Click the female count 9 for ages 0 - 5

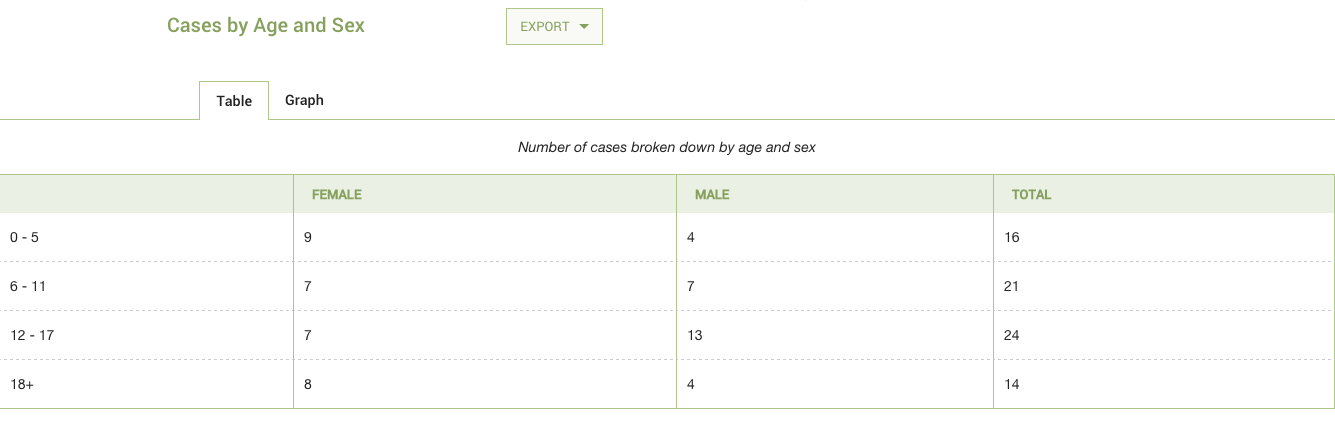pos(308,237)
